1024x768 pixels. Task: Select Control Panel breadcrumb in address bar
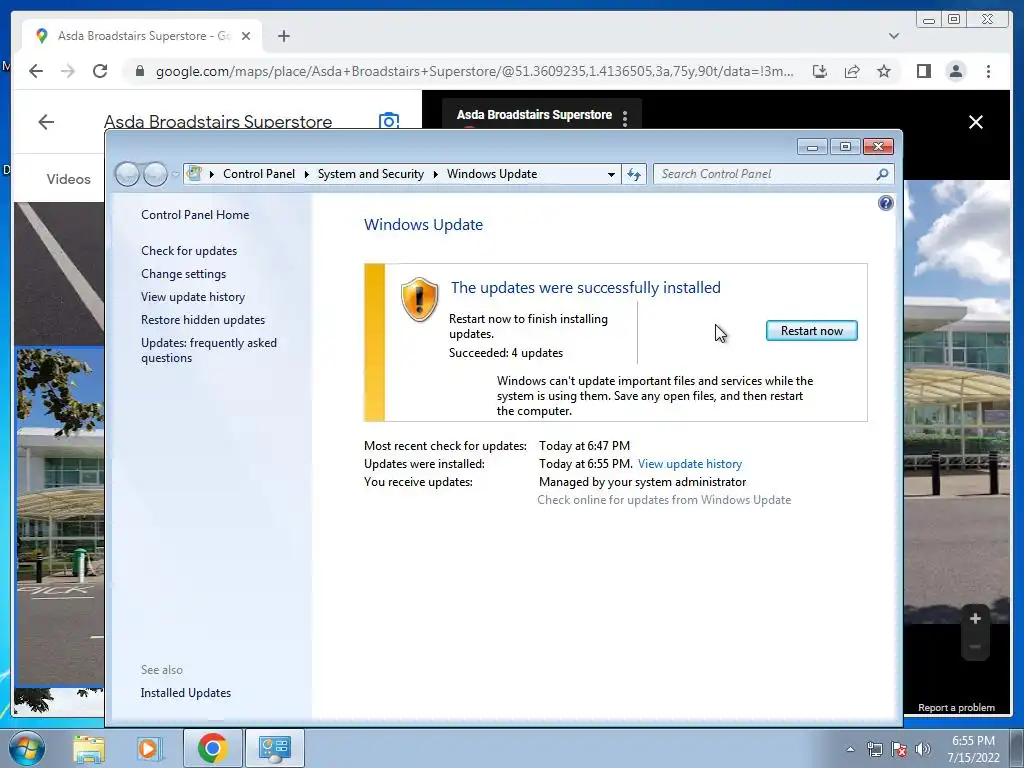click(259, 174)
